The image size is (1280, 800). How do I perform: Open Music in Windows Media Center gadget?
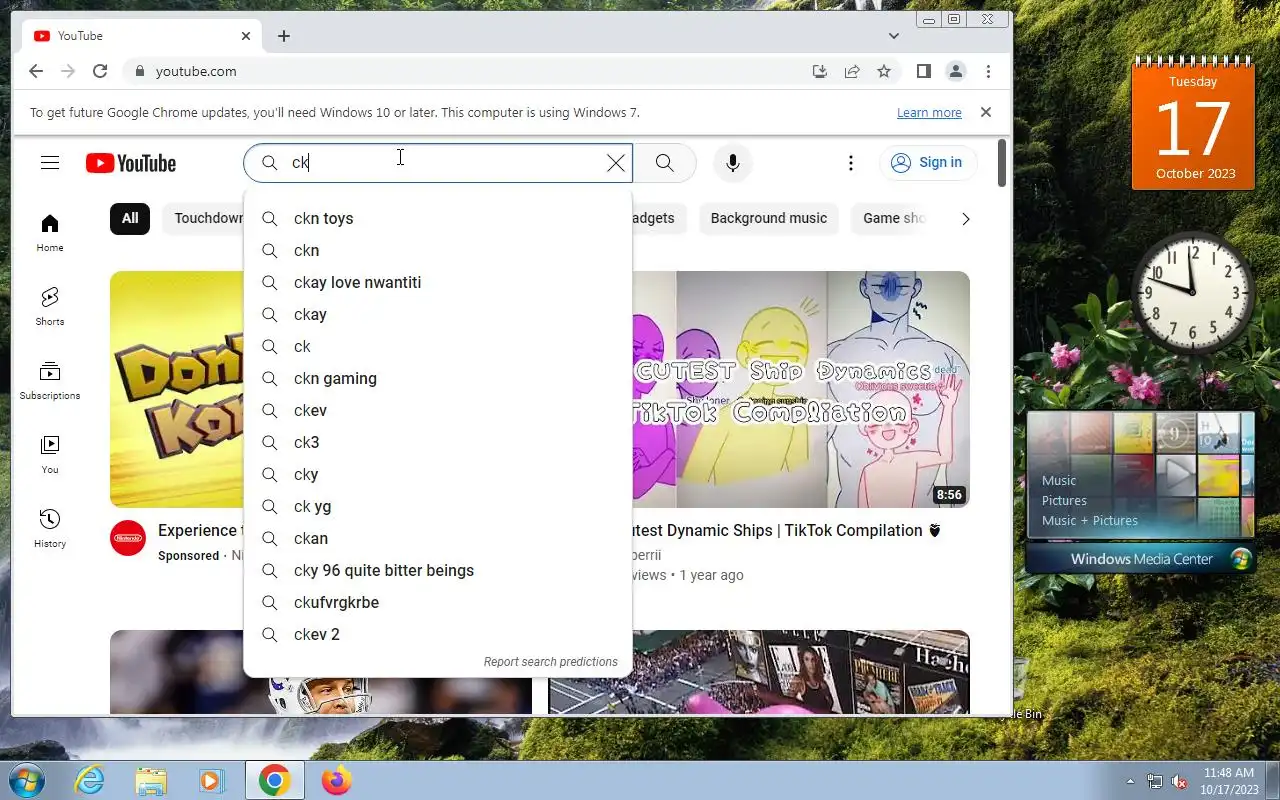[x=1059, y=480]
